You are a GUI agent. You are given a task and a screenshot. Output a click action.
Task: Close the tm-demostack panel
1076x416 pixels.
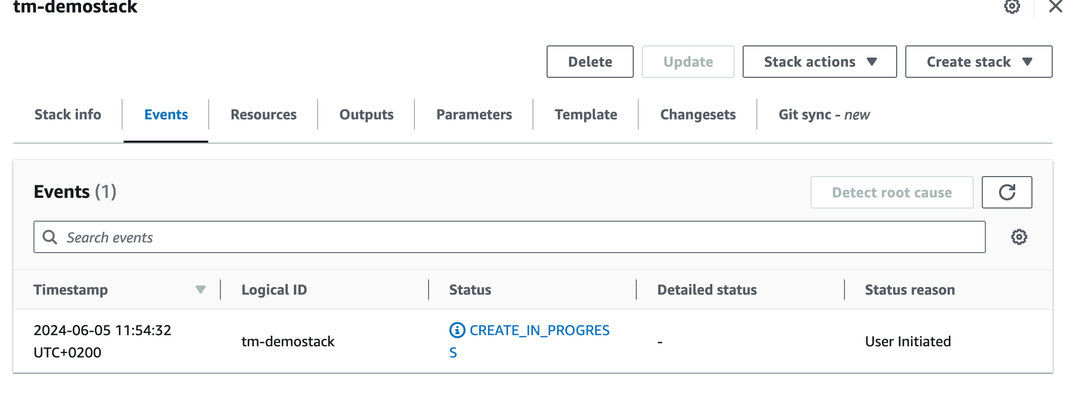[x=1055, y=7]
